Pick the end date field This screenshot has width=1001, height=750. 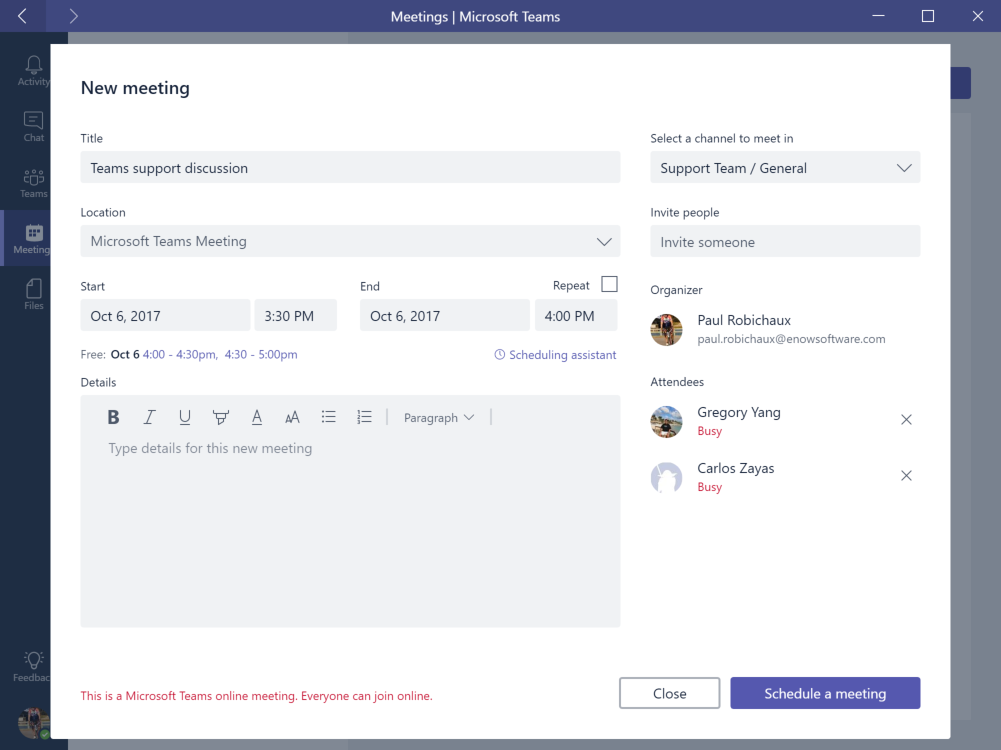(x=445, y=315)
